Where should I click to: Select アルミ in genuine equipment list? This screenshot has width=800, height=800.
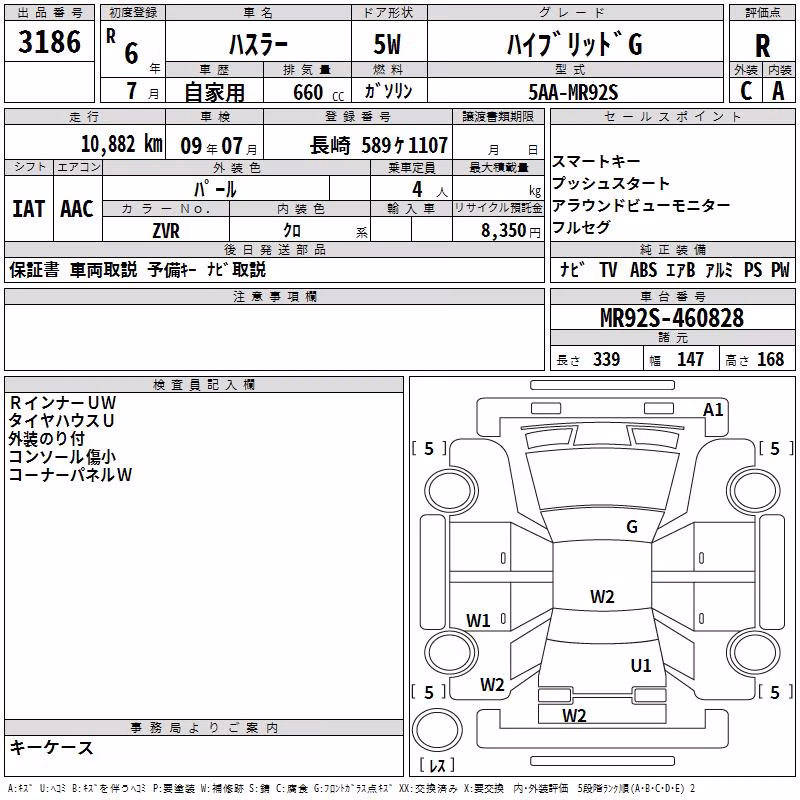(719, 269)
